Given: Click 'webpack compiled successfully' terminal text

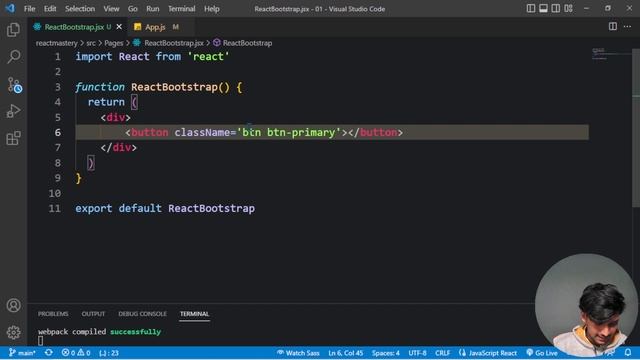Looking at the screenshot, I should pyautogui.click(x=99, y=331).
